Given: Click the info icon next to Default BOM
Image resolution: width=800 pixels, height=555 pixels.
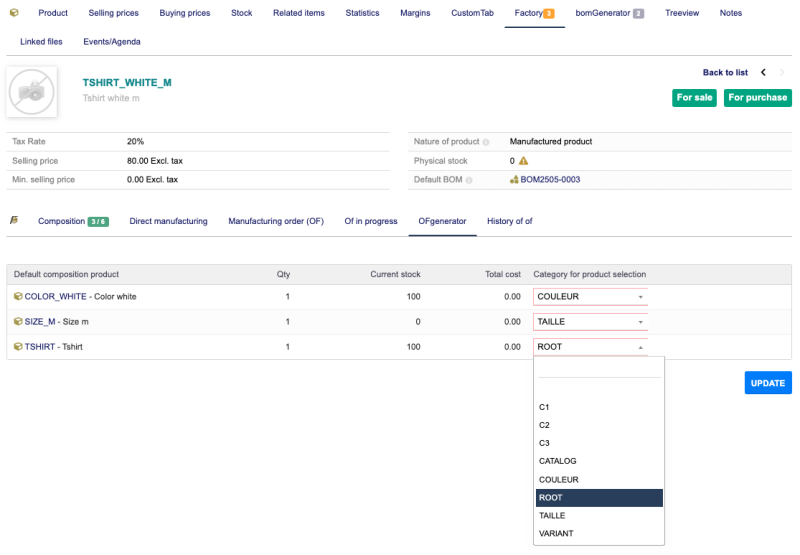Looking at the screenshot, I should [470, 180].
